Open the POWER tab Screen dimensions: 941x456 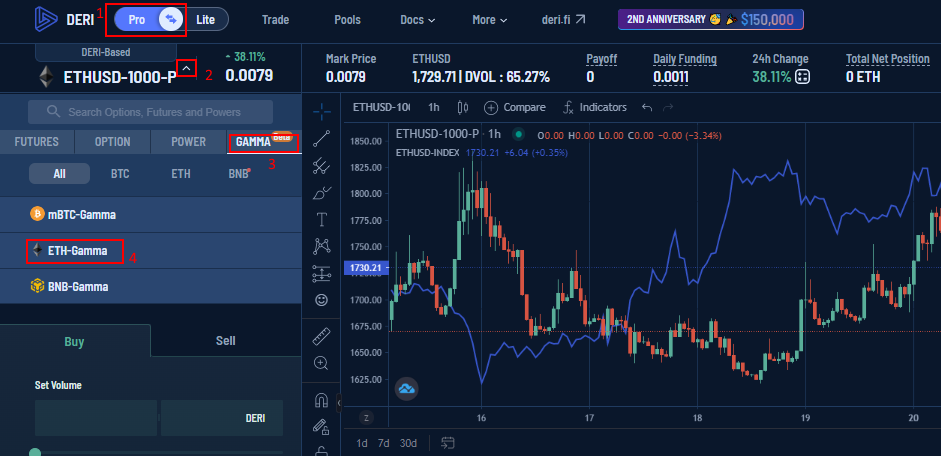188,142
